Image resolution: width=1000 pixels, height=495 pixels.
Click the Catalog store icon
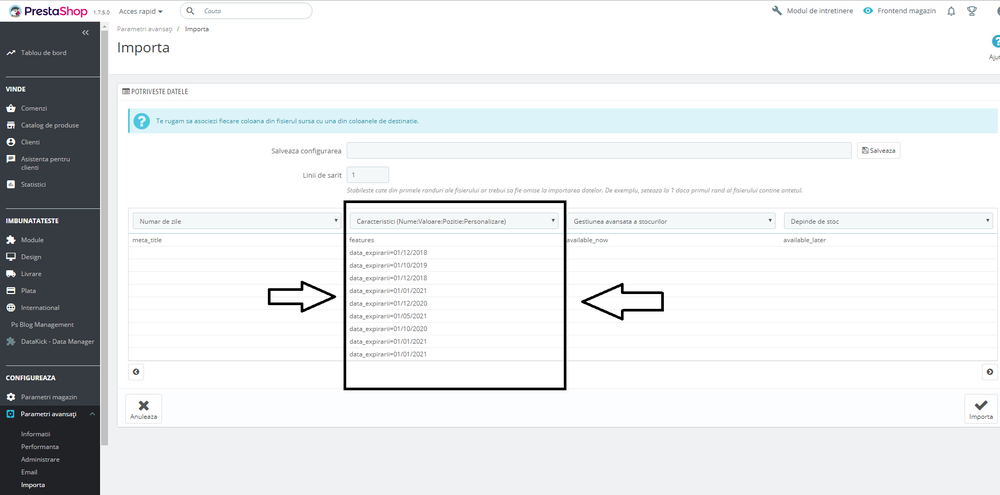pos(10,125)
